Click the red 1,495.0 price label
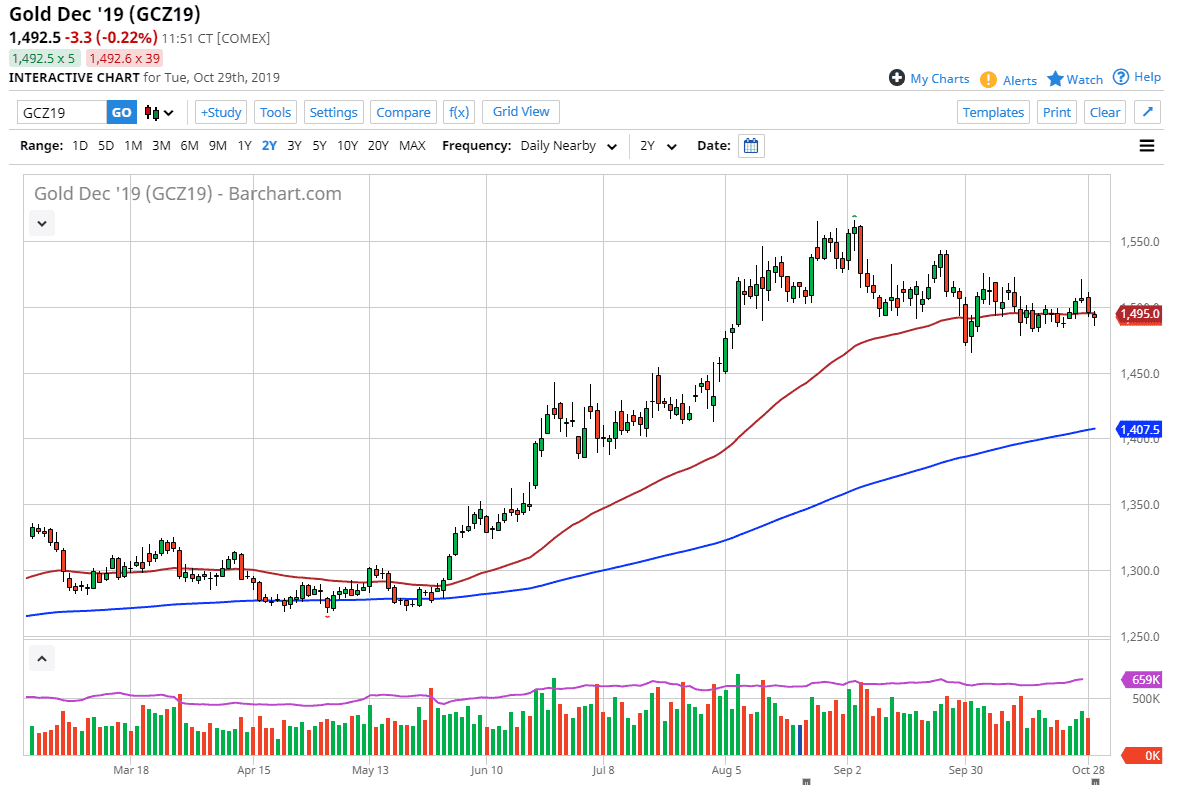1188x785 pixels. [1138, 314]
